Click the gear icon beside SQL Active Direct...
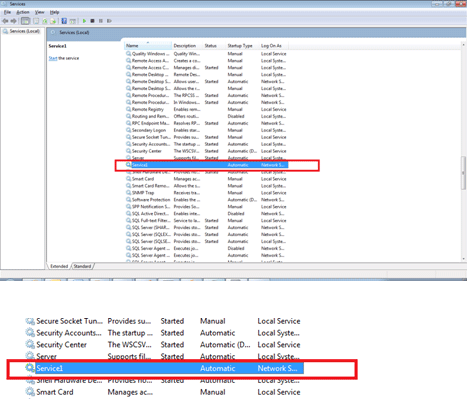 click(x=128, y=213)
